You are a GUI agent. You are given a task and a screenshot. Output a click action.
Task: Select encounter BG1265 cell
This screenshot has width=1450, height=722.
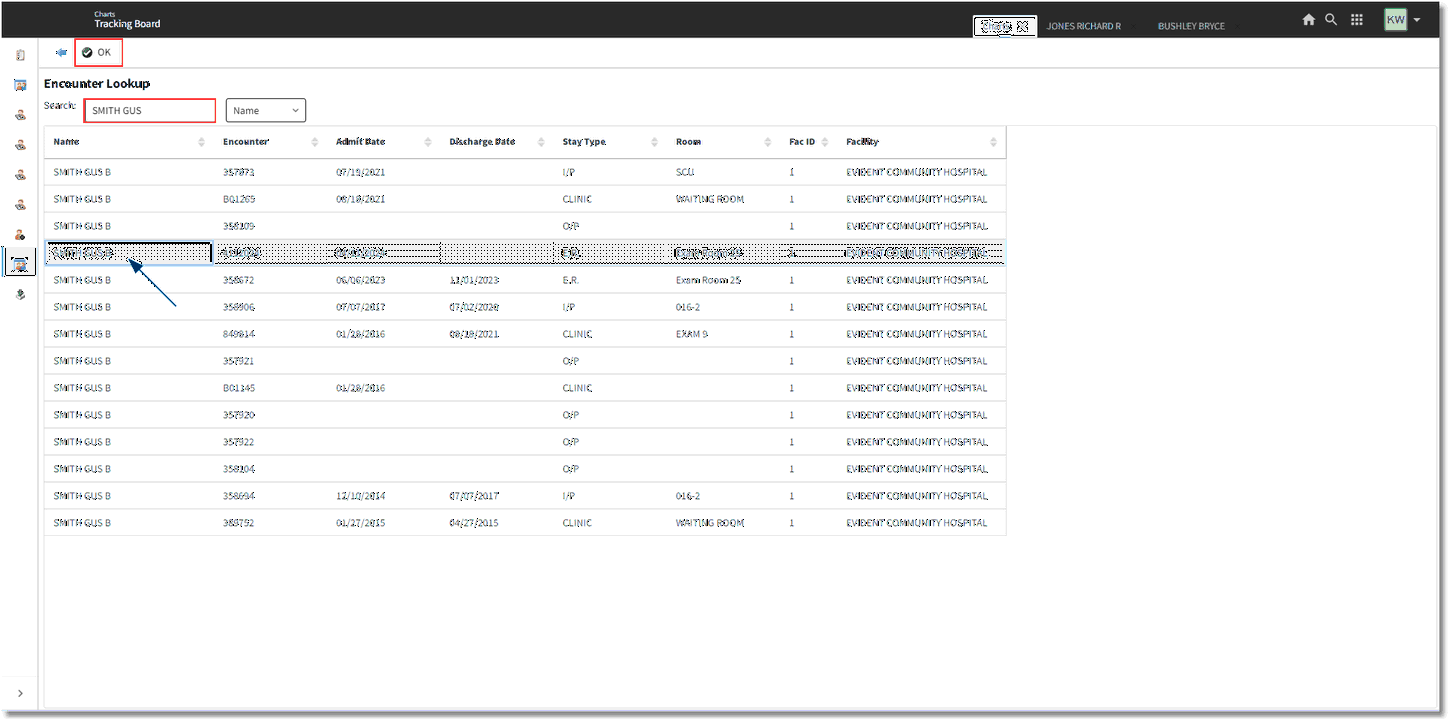[239, 199]
